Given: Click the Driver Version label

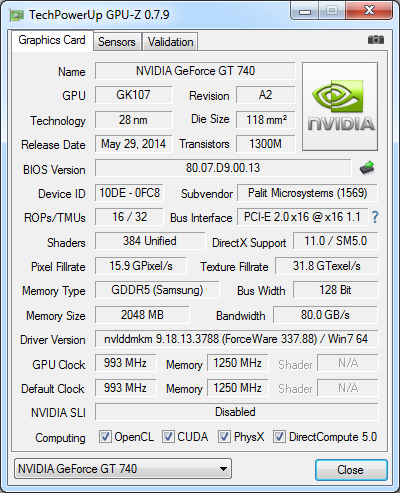Looking at the screenshot, I should tap(53, 340).
